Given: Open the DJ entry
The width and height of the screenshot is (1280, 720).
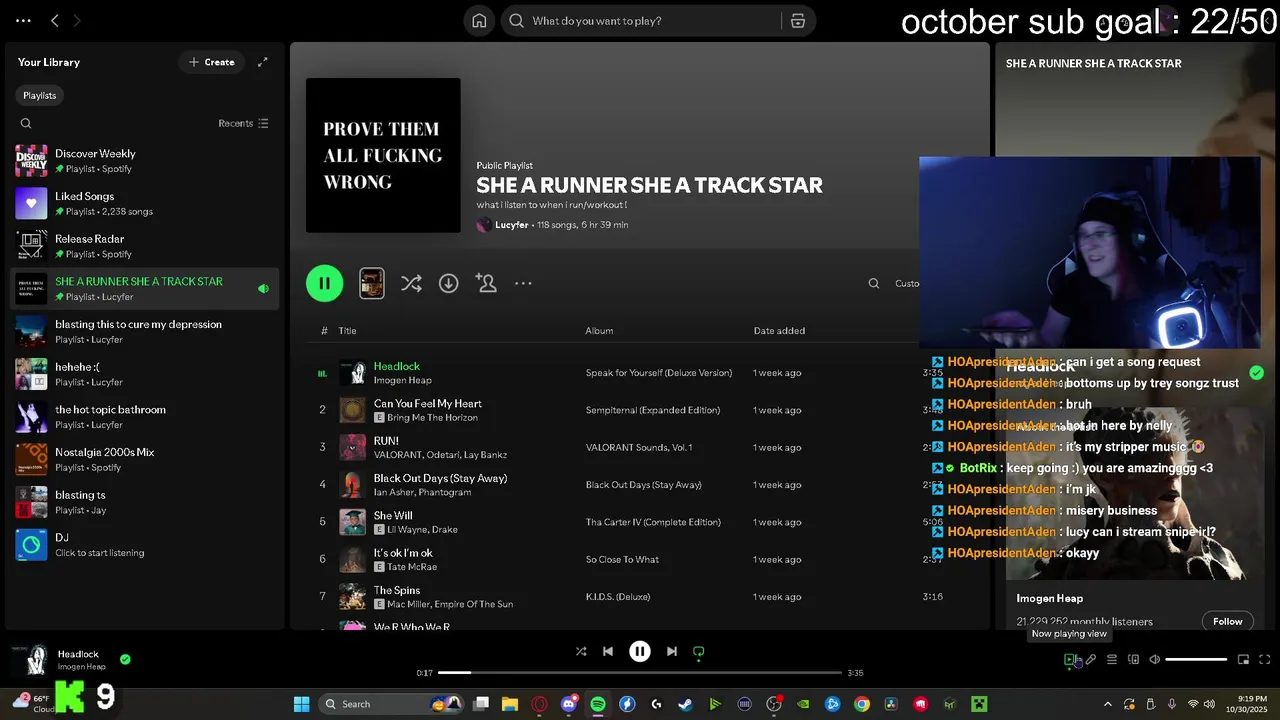Looking at the screenshot, I should point(145,544).
